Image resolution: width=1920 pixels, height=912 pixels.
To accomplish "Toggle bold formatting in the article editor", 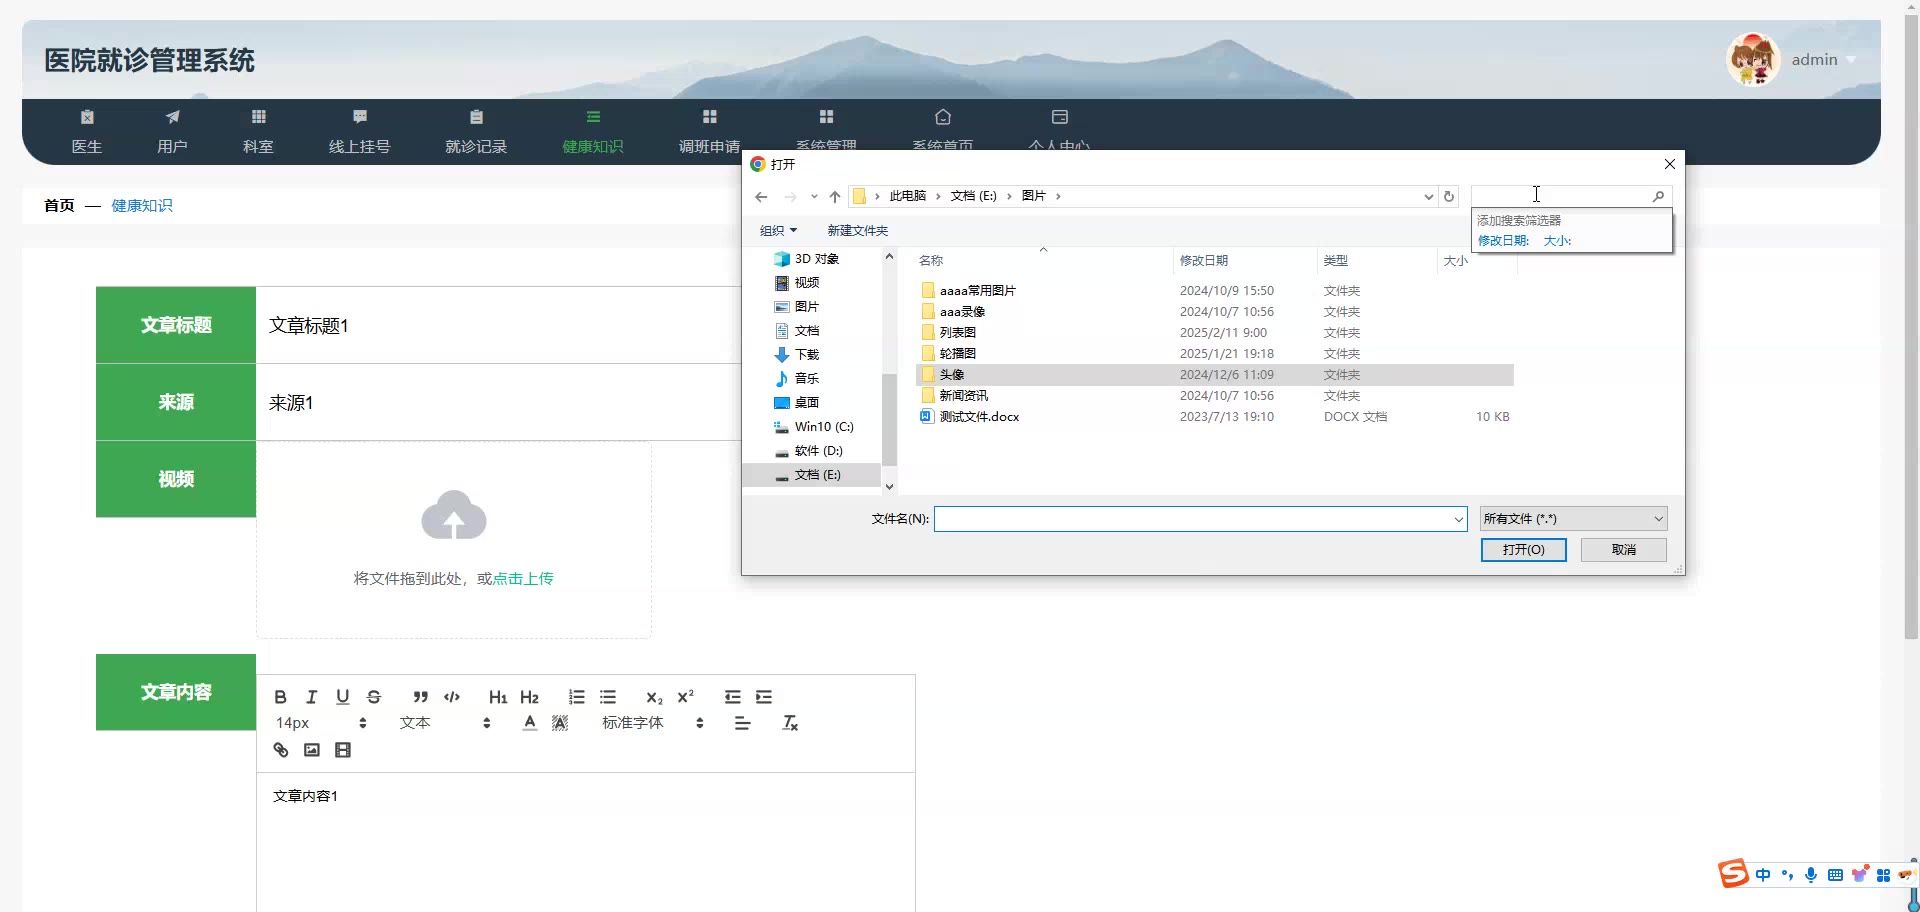I will (280, 697).
